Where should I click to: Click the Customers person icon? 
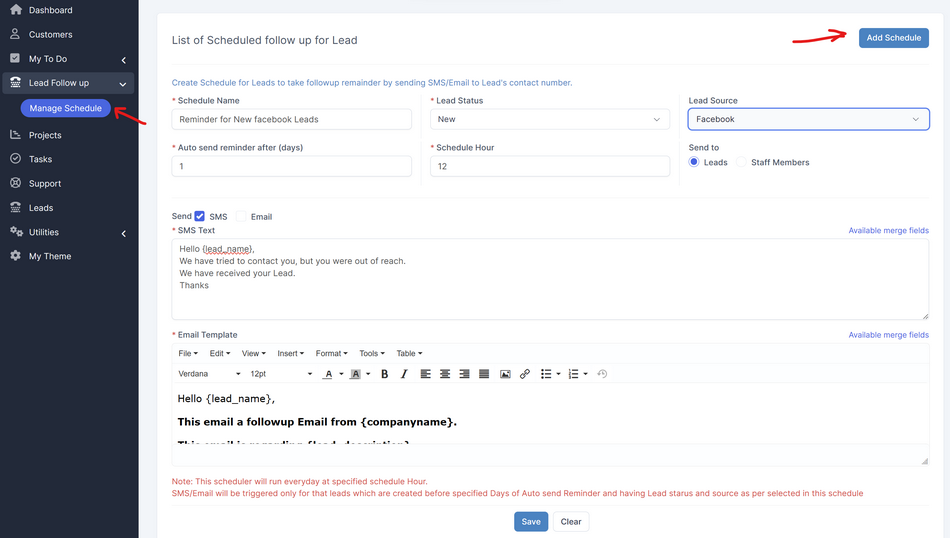pos(15,34)
